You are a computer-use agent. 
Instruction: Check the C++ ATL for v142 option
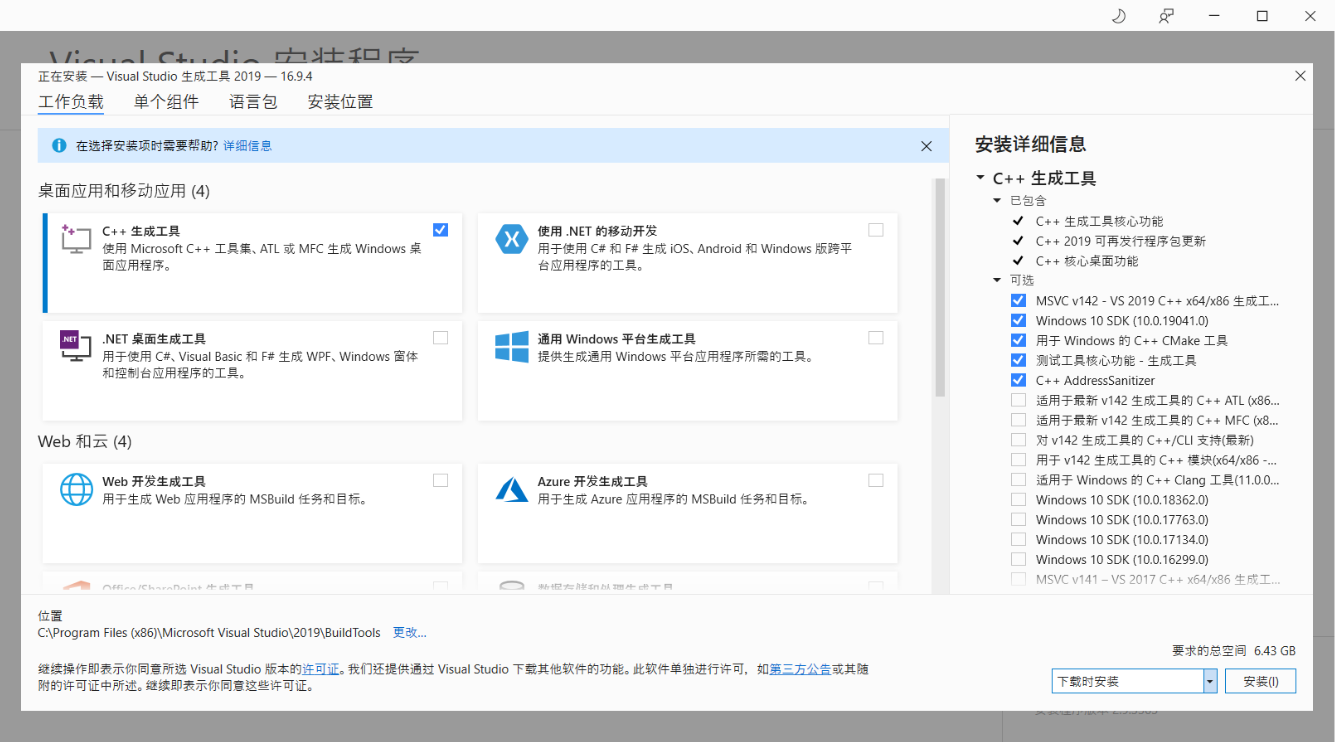(1018, 400)
